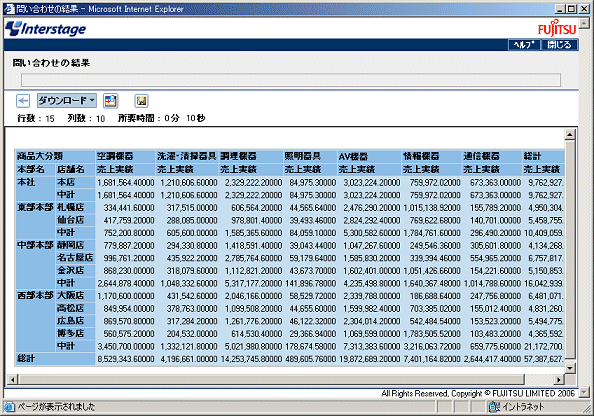Click the 情報機器 column header
Image resolution: width=594 pixels, height=416 pixels.
(431, 156)
